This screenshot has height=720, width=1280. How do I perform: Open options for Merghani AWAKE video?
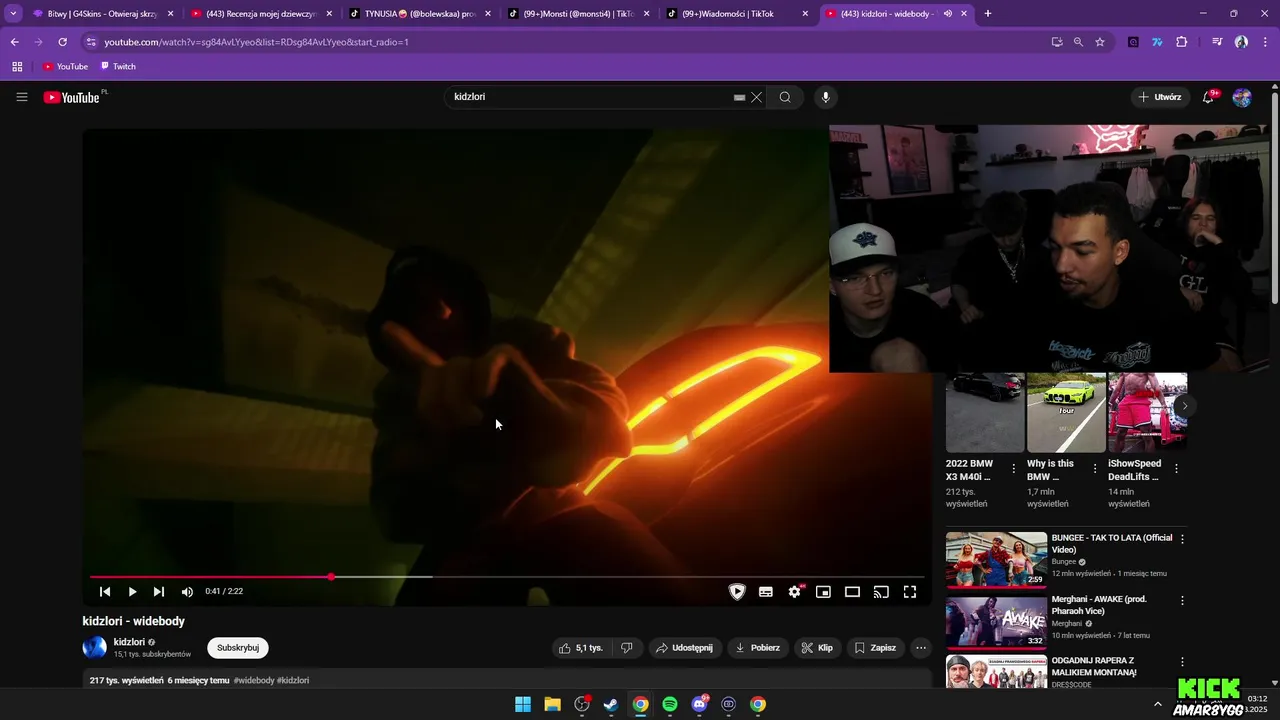coord(1182,601)
